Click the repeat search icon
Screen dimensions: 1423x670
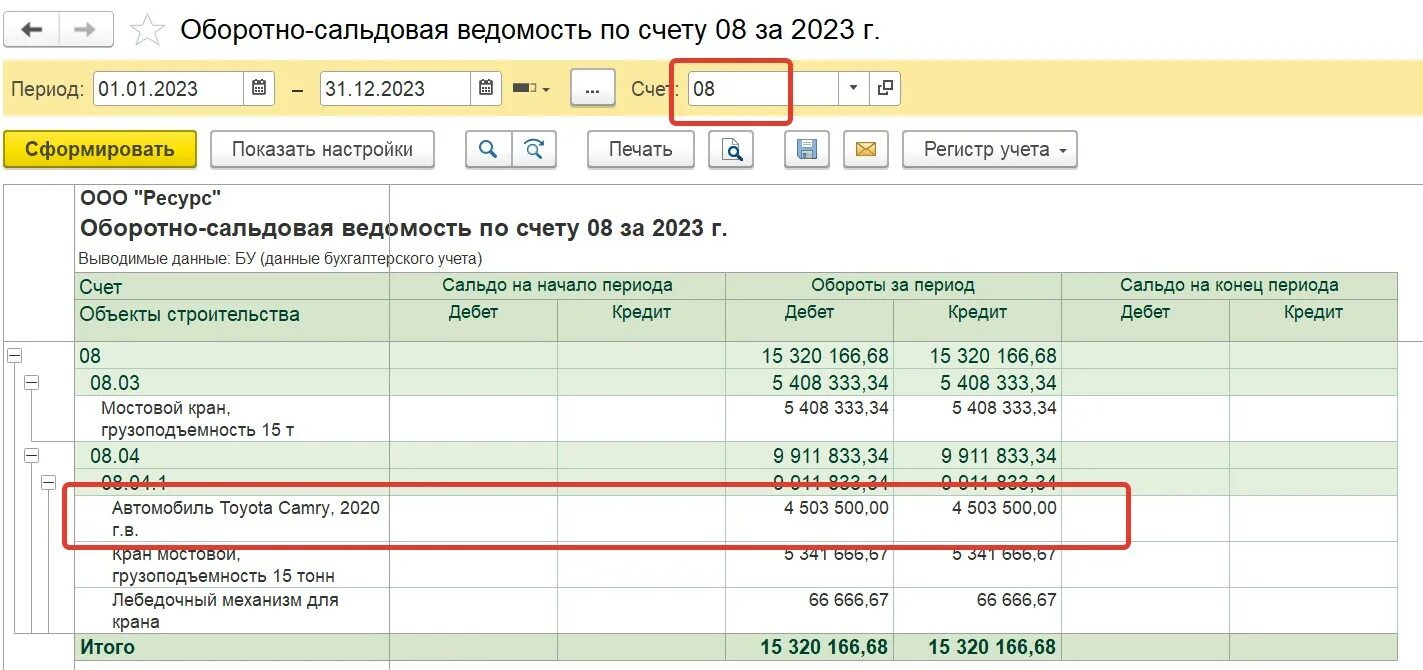tap(533, 149)
